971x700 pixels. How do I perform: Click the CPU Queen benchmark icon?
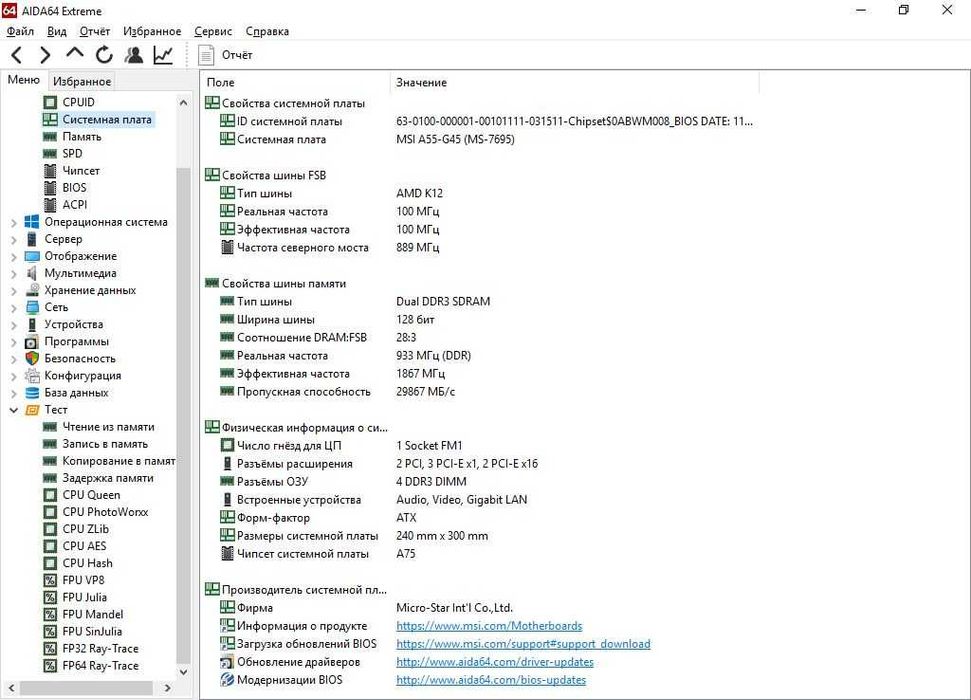coord(50,495)
